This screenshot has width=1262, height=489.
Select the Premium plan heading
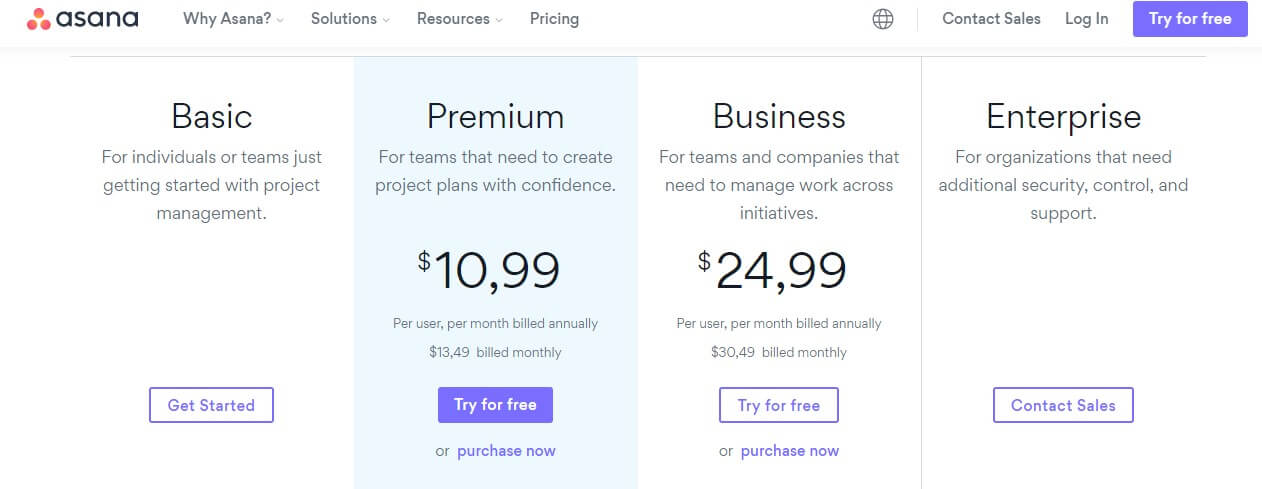pos(495,117)
